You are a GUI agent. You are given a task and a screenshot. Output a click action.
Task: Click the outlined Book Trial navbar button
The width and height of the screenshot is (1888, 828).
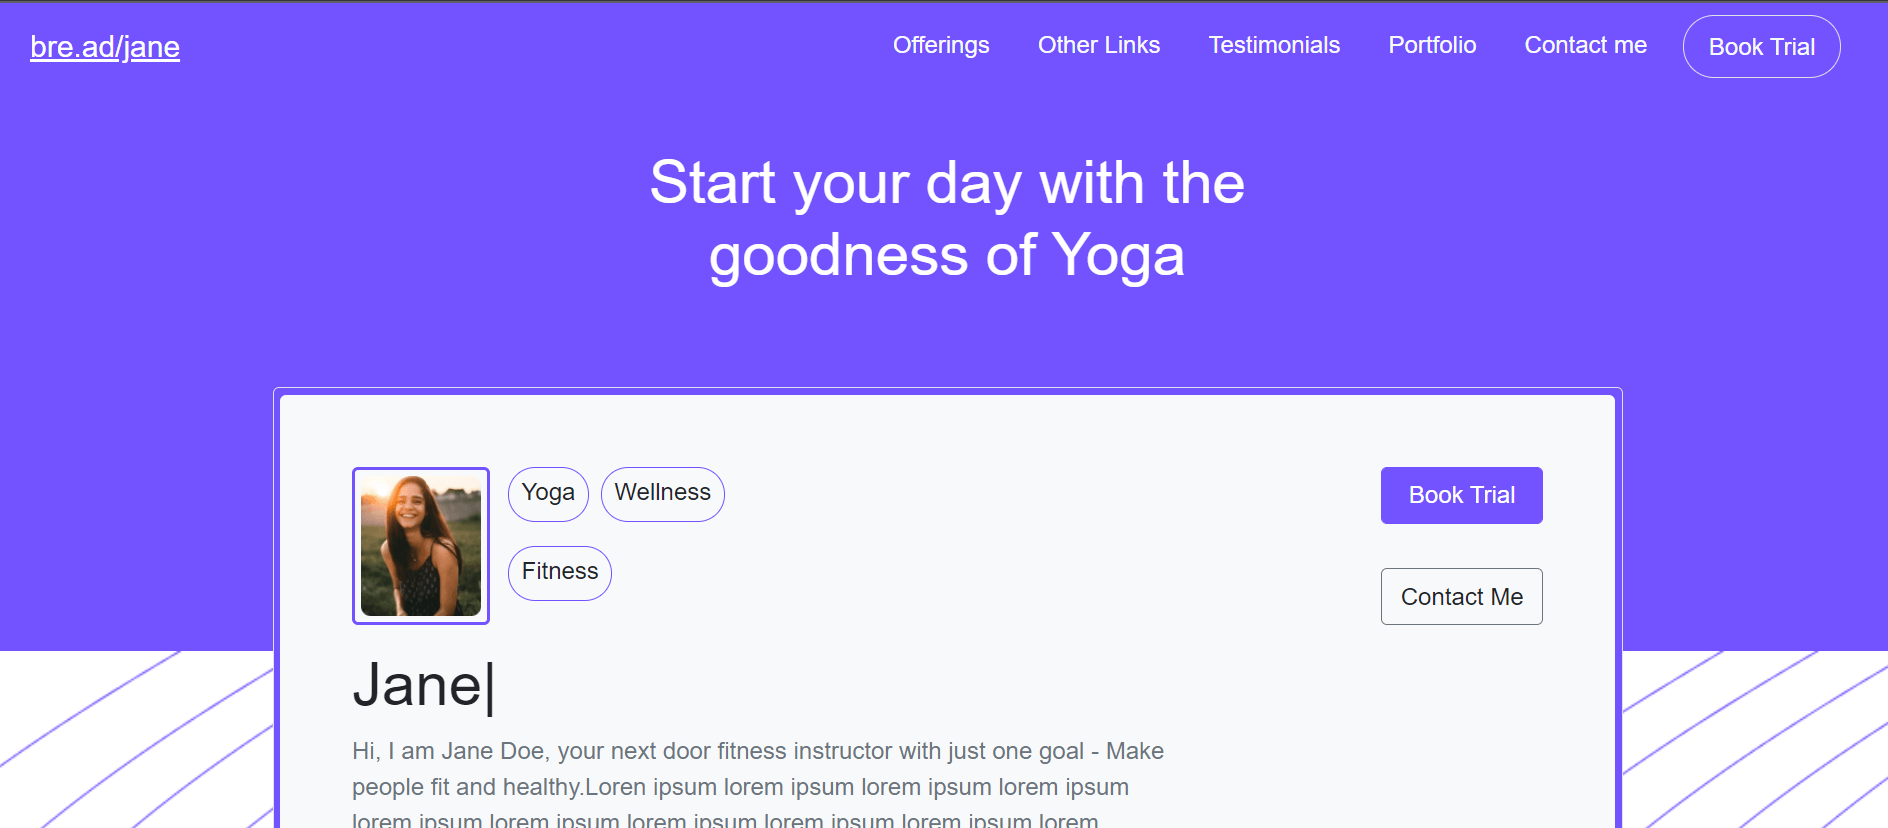[1761, 47]
